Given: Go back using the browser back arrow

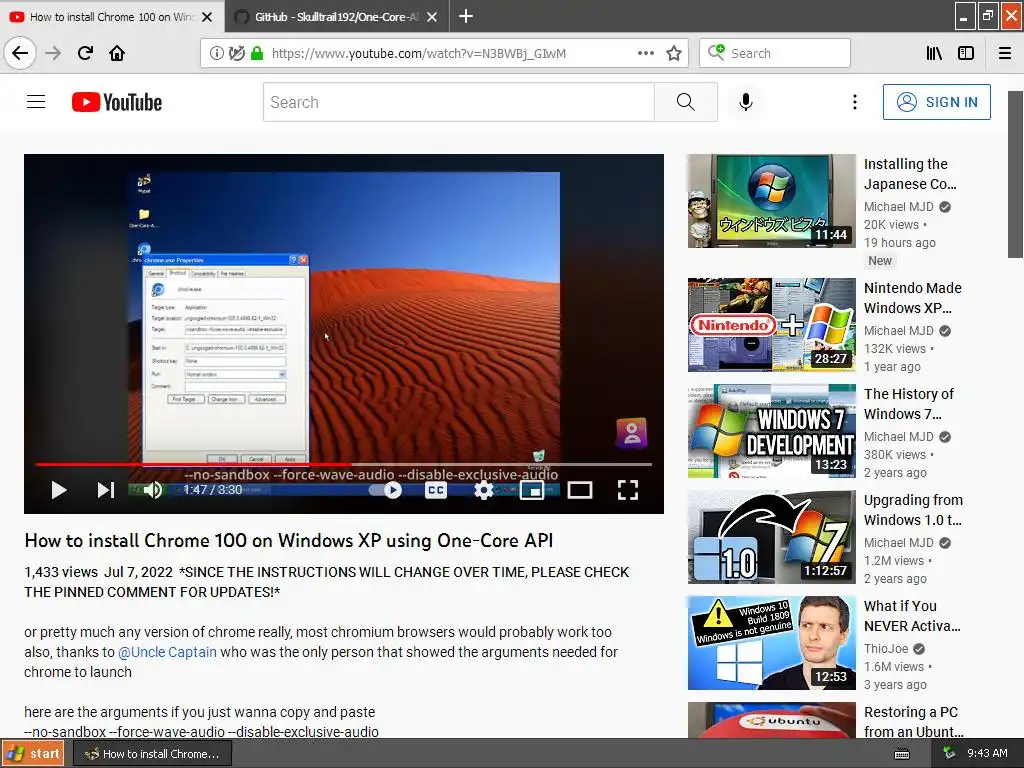Looking at the screenshot, I should click(20, 53).
